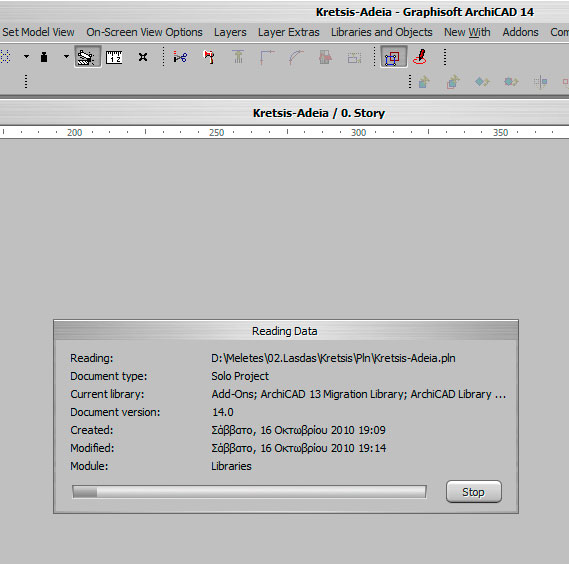The height and width of the screenshot is (564, 569).
Task: Click the ruler measure icon
Action: [114, 57]
